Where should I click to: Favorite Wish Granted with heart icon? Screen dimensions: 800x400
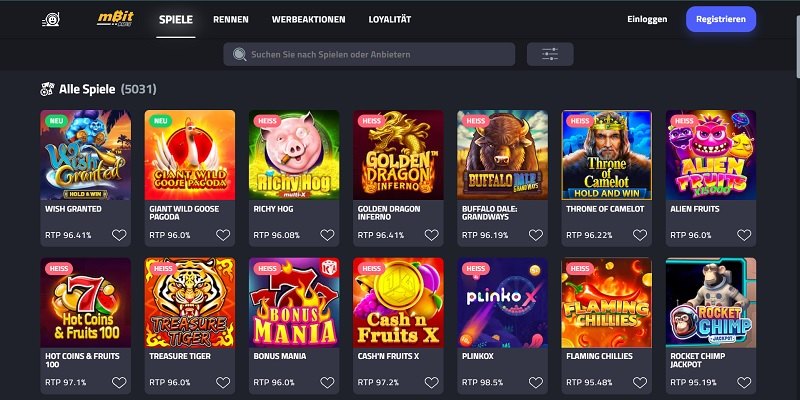(119, 235)
